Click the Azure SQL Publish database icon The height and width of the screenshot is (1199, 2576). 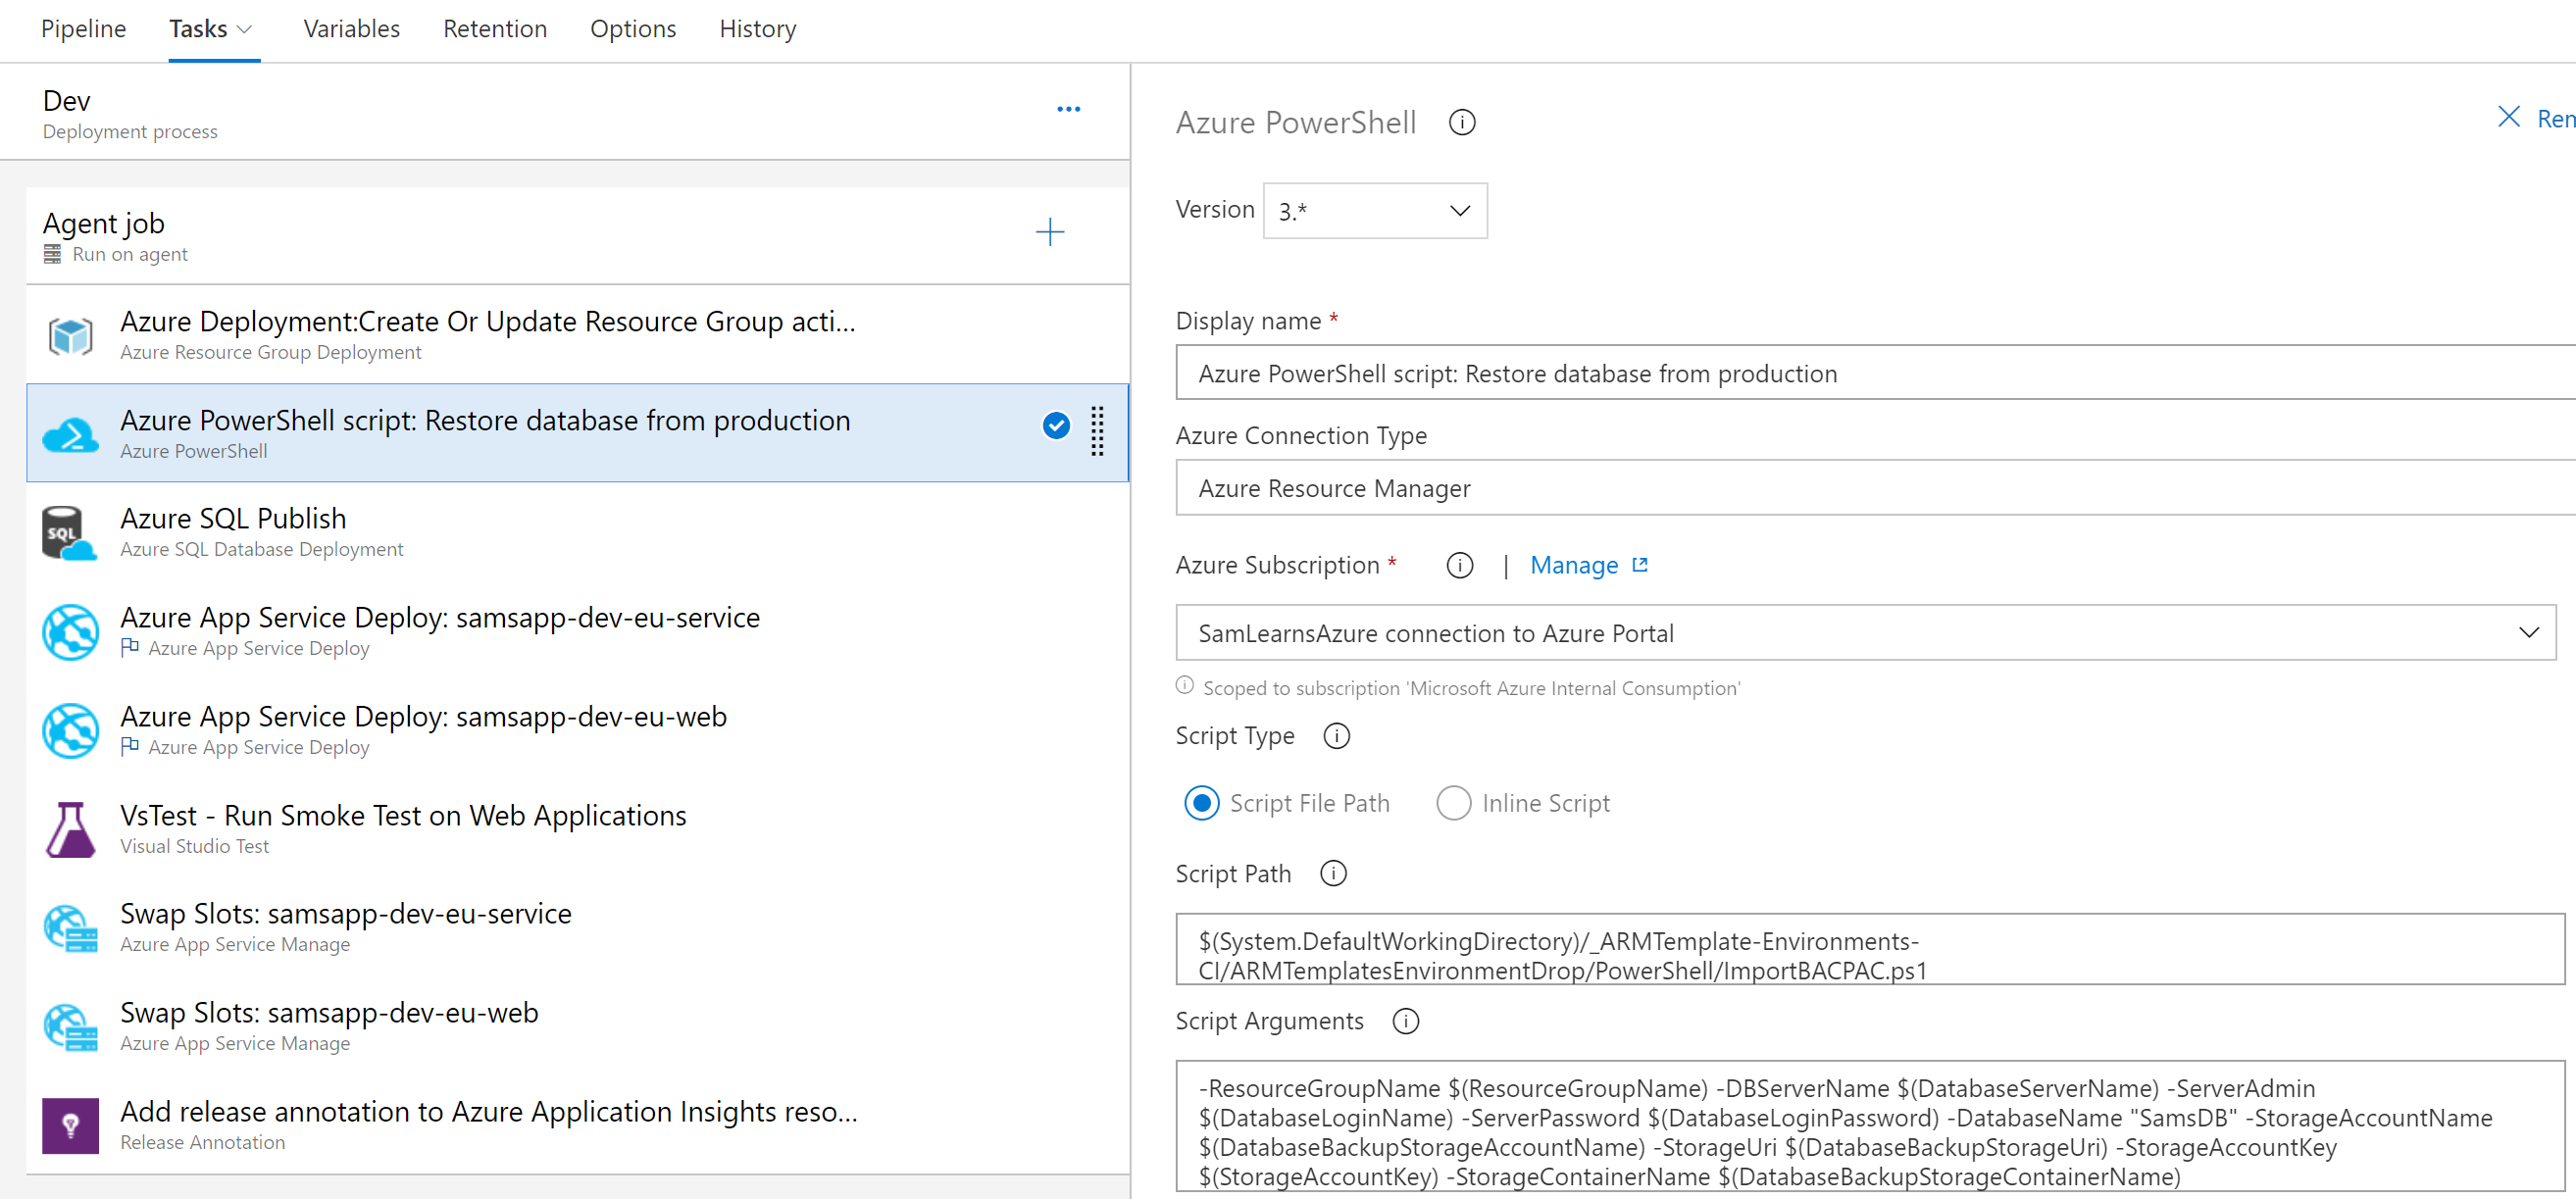pyautogui.click(x=68, y=533)
